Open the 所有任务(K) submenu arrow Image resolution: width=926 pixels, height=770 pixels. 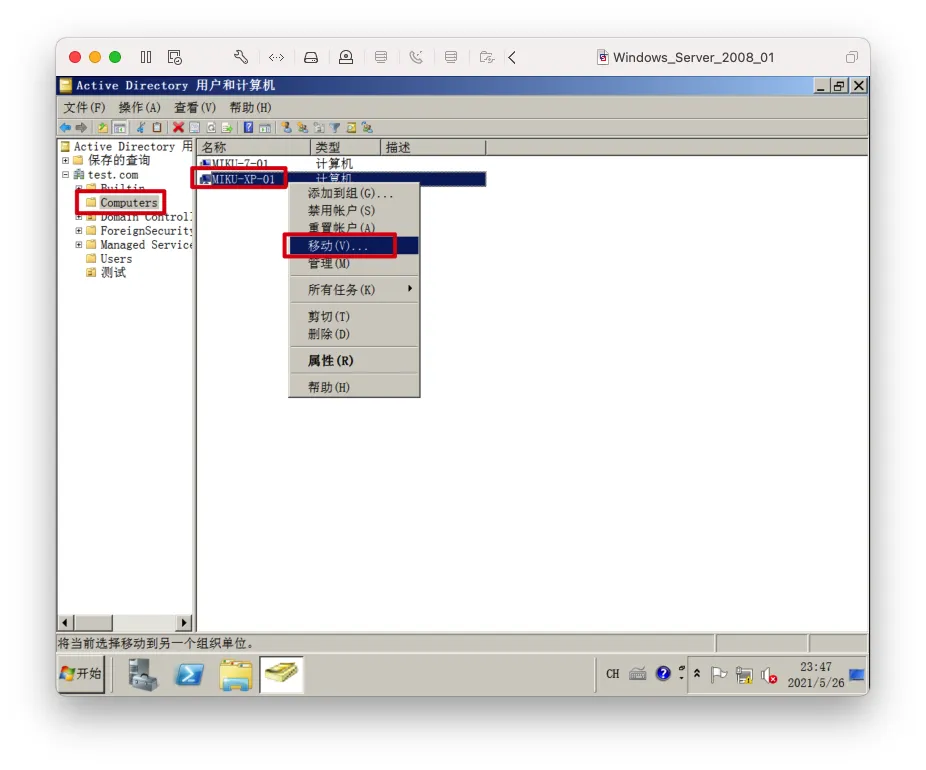(409, 289)
